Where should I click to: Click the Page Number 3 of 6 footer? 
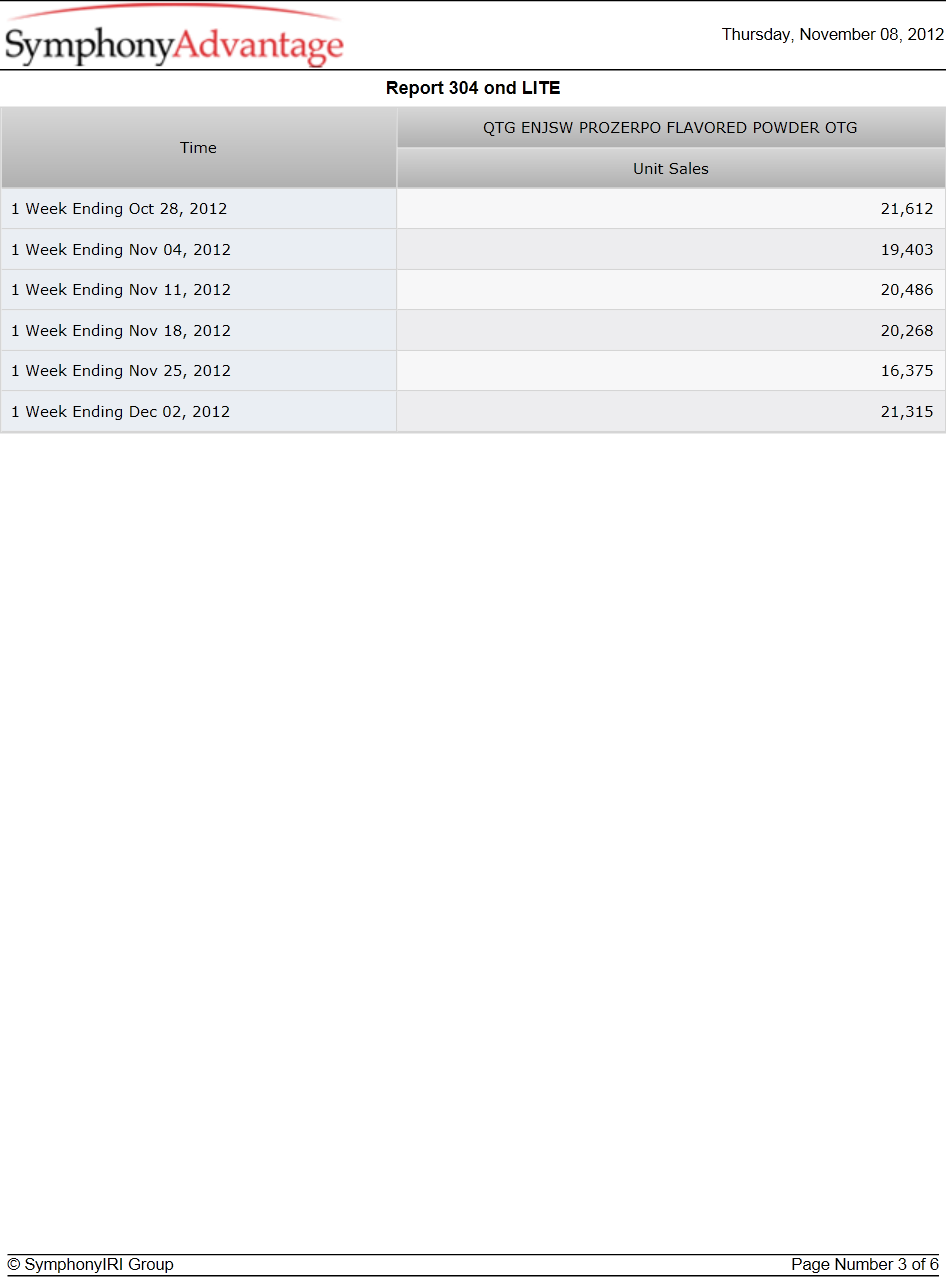click(x=865, y=1265)
